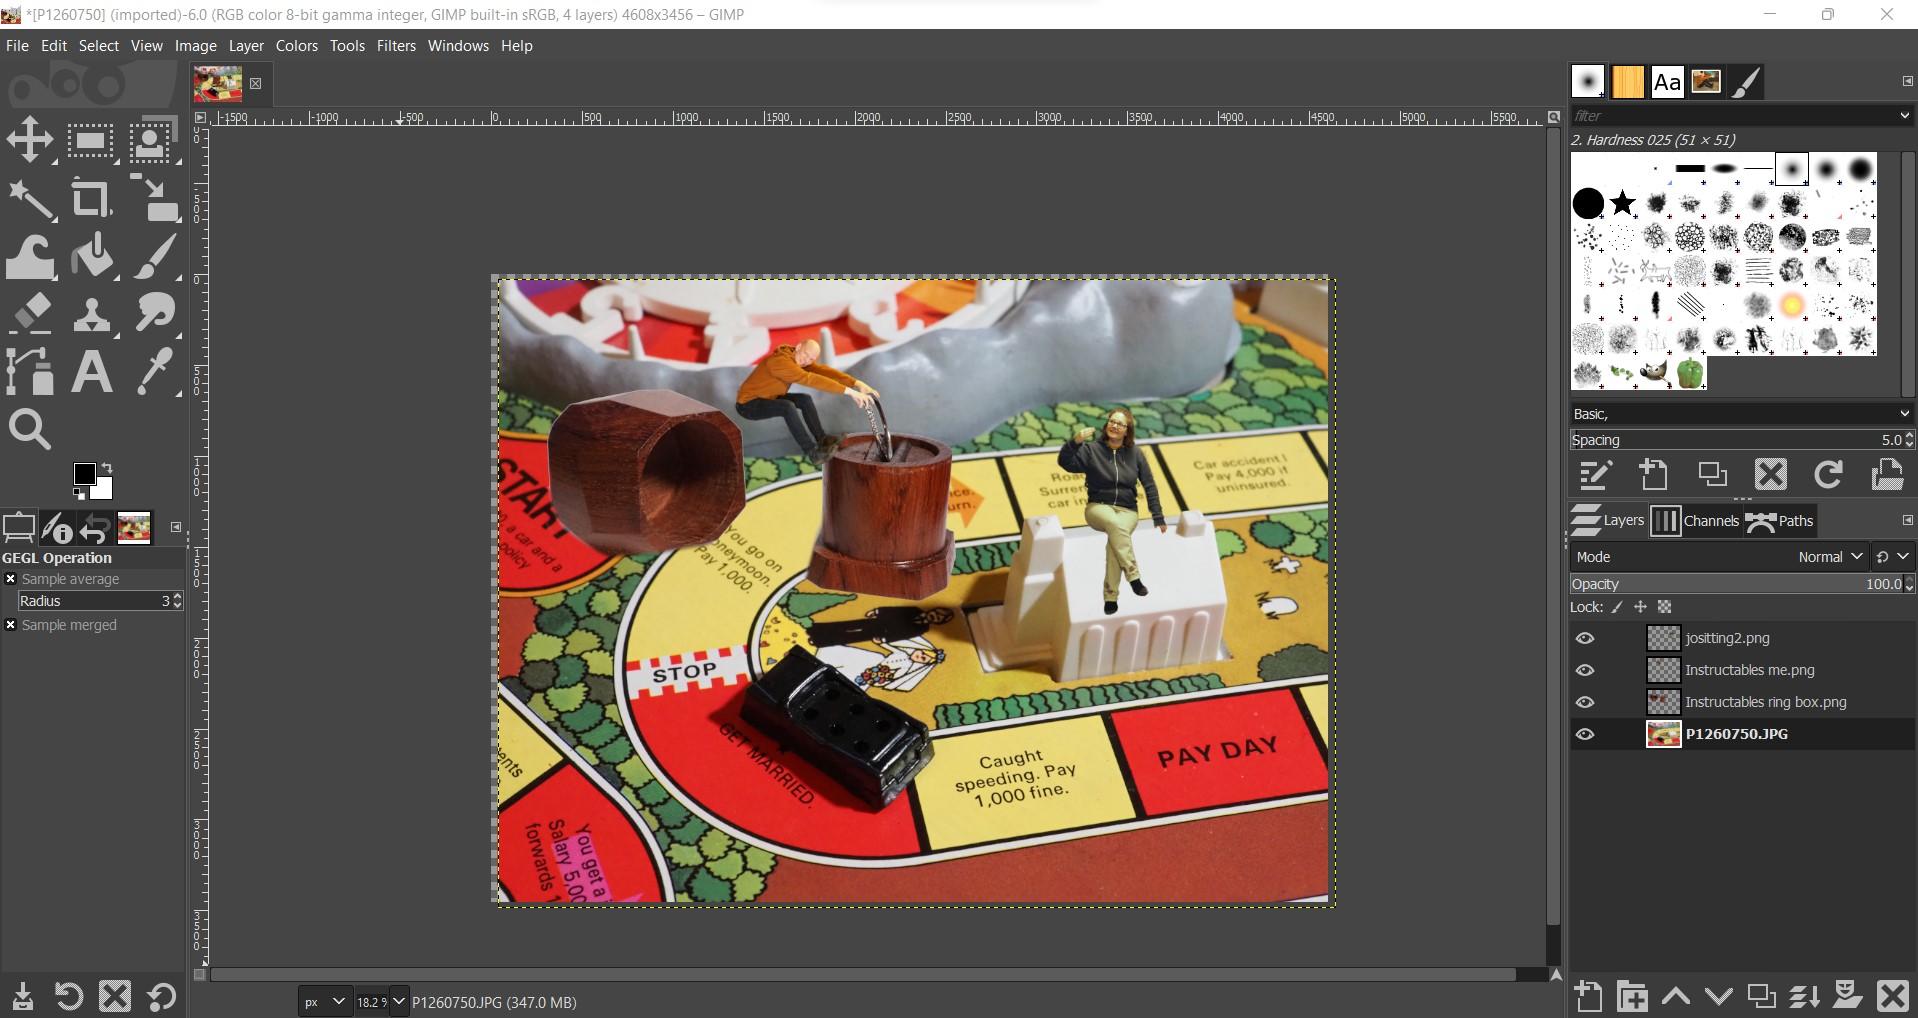This screenshot has height=1018, width=1918.
Task: Select the Rectangle Select tool
Action: click(x=91, y=140)
